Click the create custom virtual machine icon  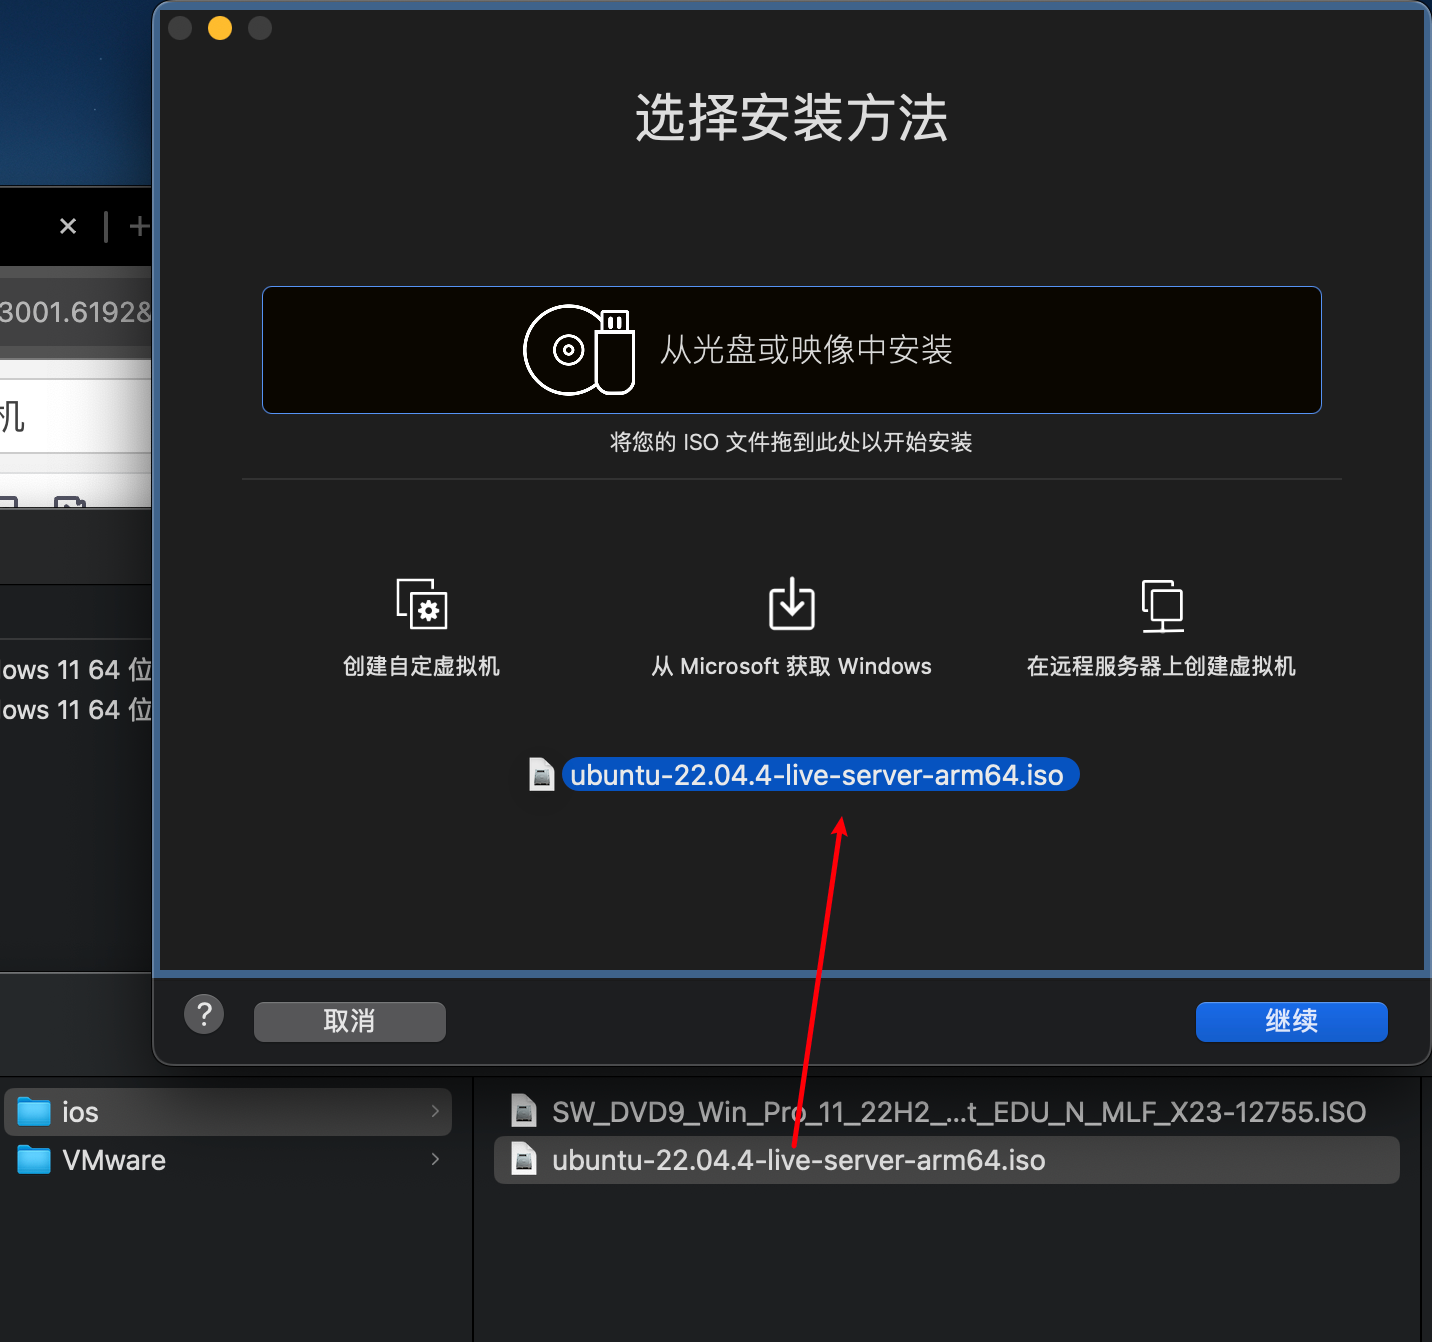[422, 604]
